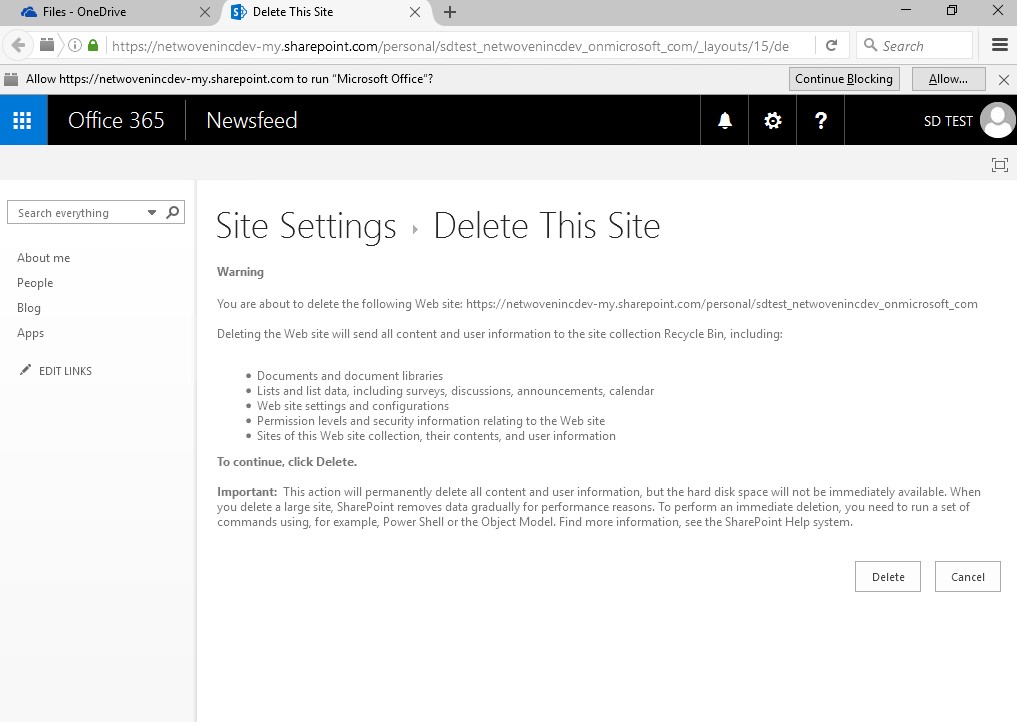
Task: Click the EDIT LINKS pencil icon
Action: pyautogui.click(x=25, y=370)
